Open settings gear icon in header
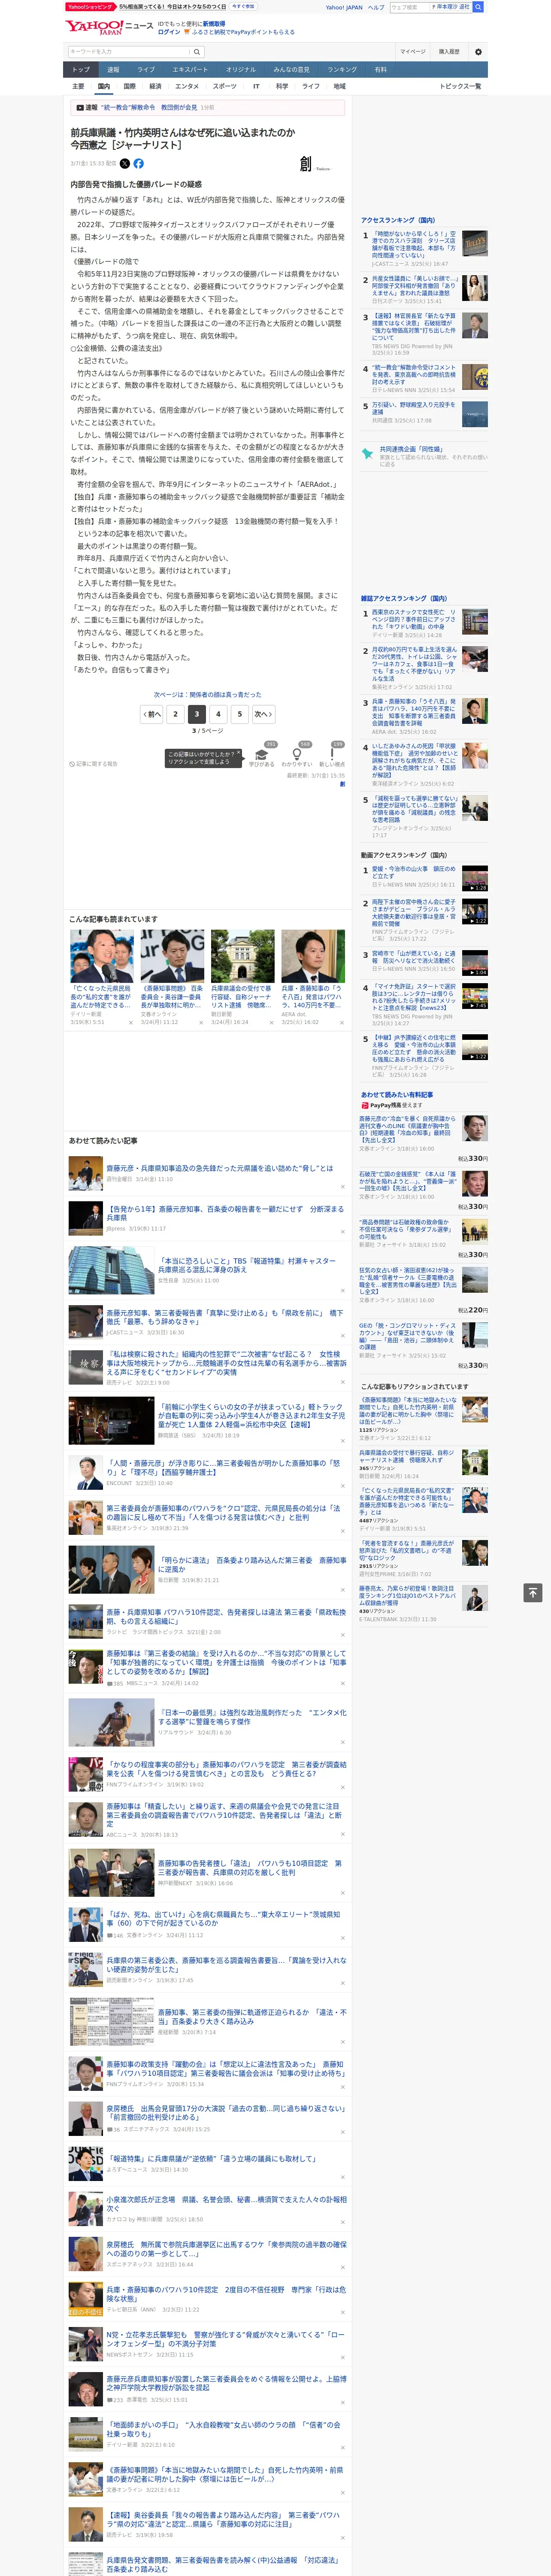Viewport: 551px width, 2576px height. click(x=478, y=52)
